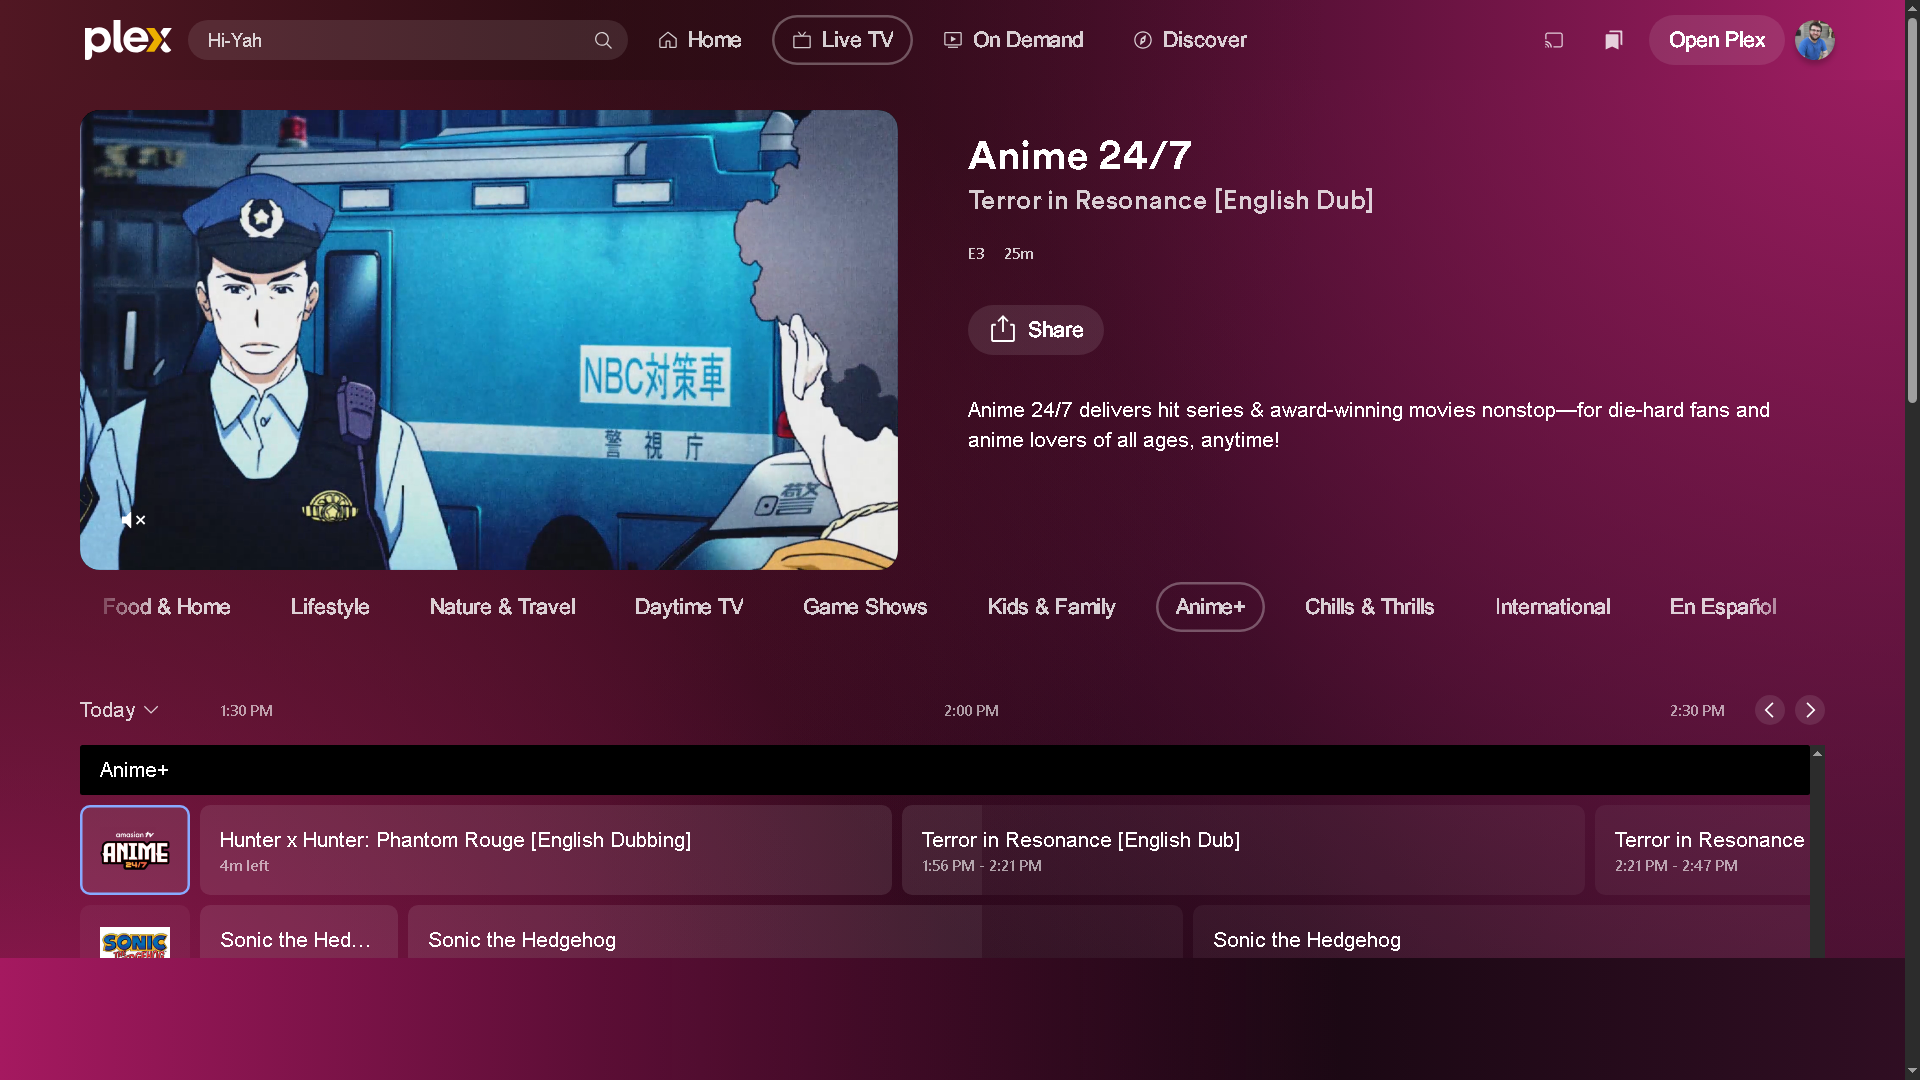This screenshot has width=1920, height=1080.
Task: Select the Game Shows category
Action: 865,607
